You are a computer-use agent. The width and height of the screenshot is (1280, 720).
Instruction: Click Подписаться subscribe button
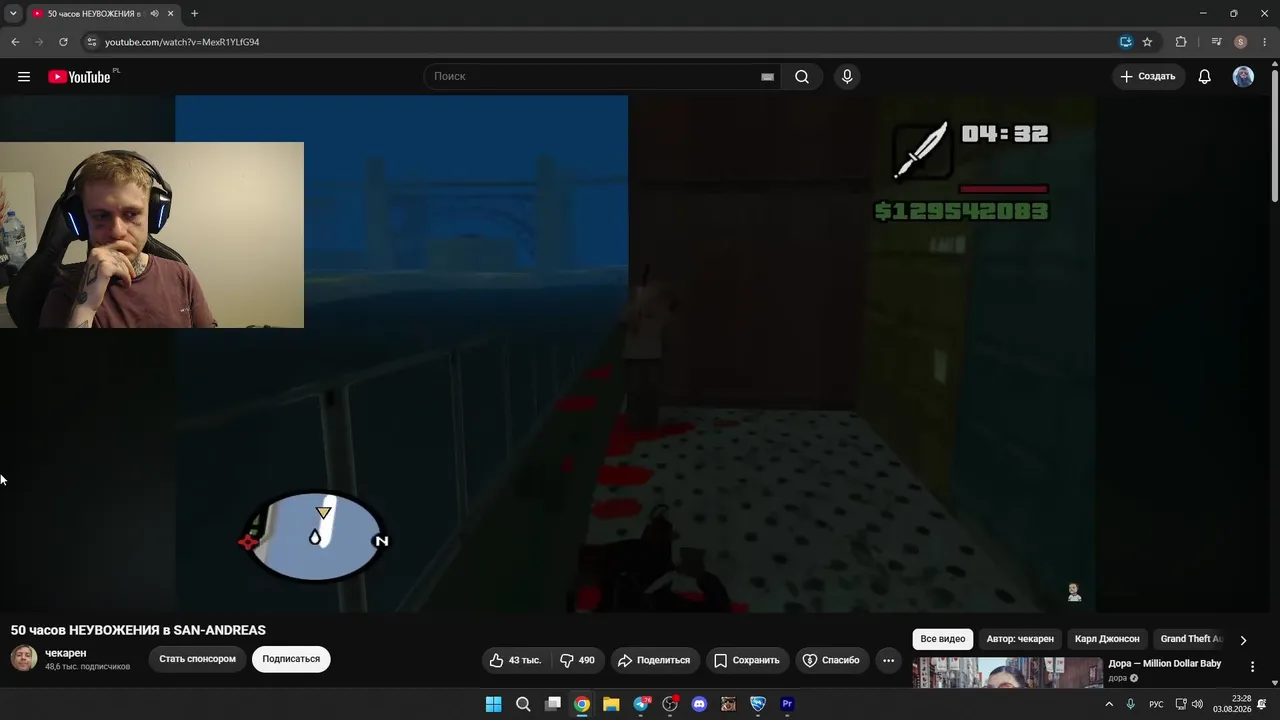tap(291, 659)
